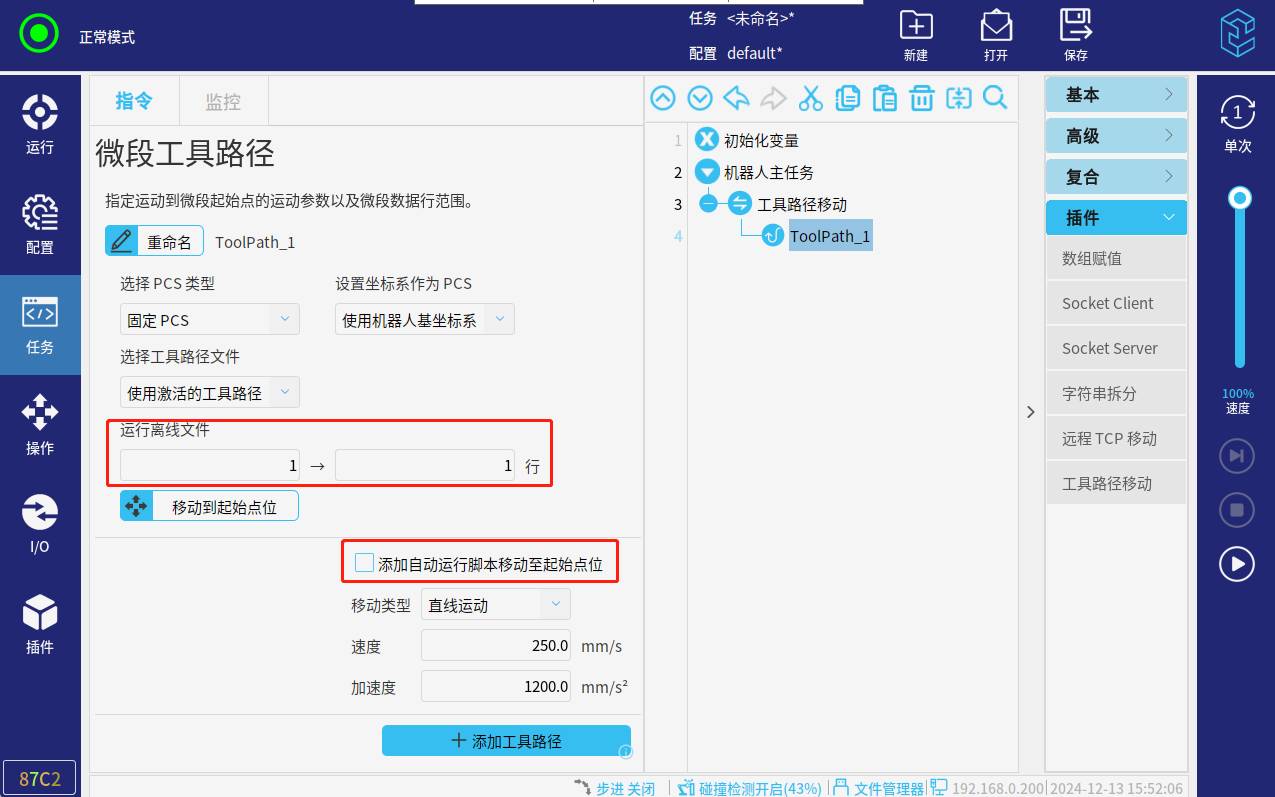The height and width of the screenshot is (797, 1275).
Task: Click the delete trash icon
Action: tap(921, 98)
